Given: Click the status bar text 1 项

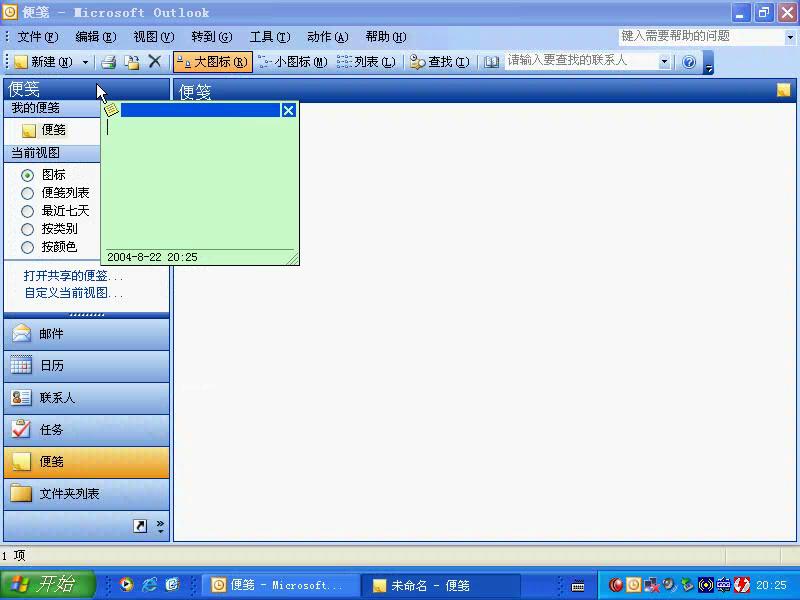Looking at the screenshot, I should [x=13, y=555].
